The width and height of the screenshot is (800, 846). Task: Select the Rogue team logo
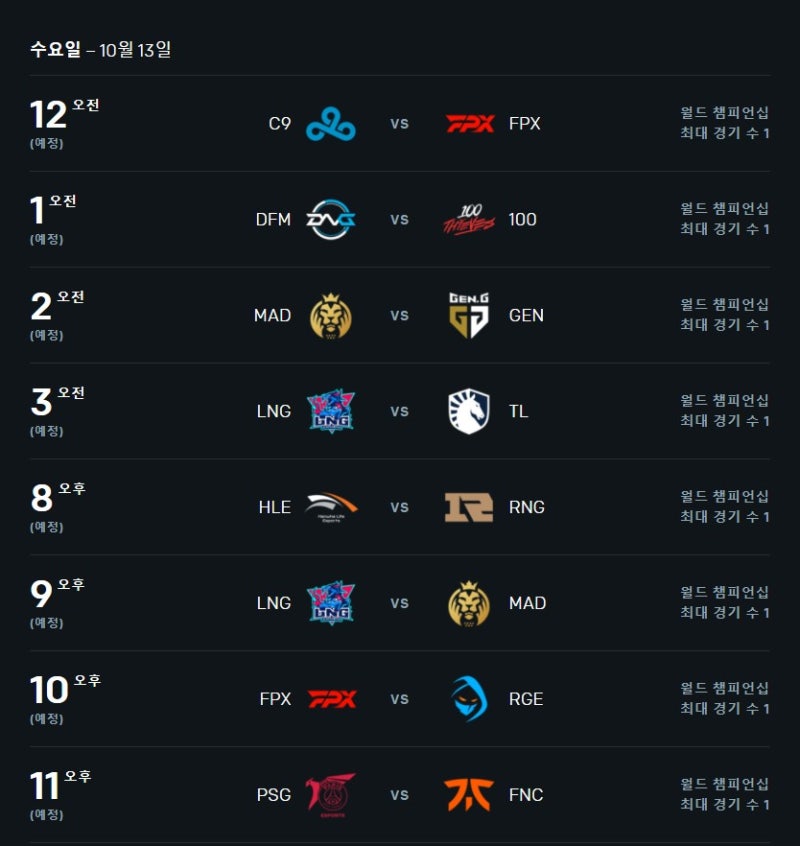pos(469,699)
